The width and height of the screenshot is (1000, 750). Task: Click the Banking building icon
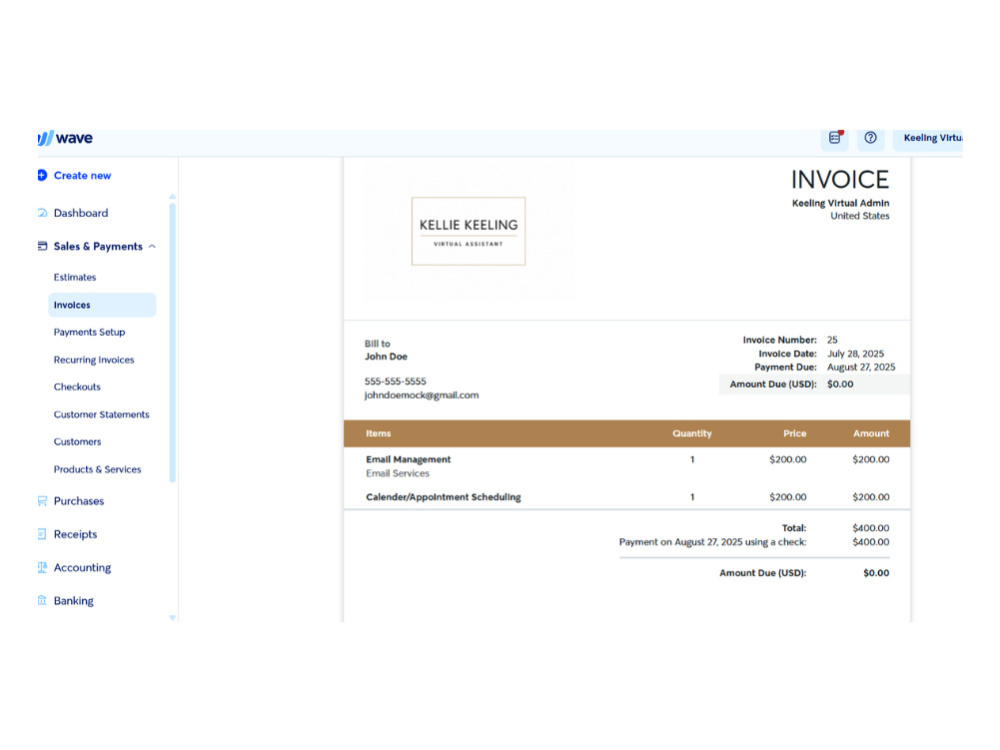click(x=42, y=601)
